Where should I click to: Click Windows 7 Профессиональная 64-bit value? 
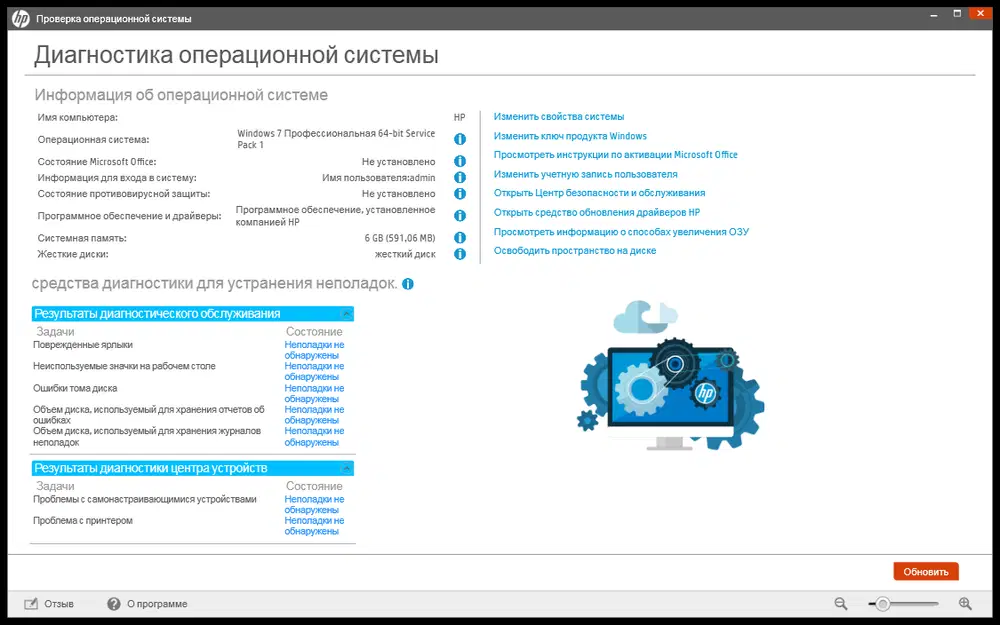point(336,139)
